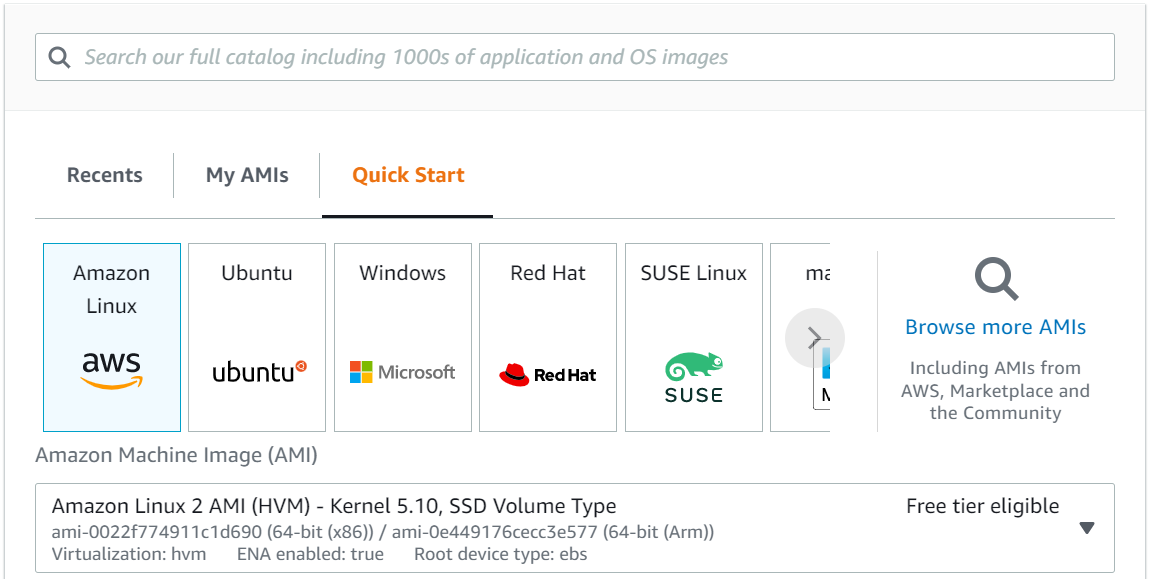
Task: Click the Red Hat fedora icon
Action: (547, 373)
